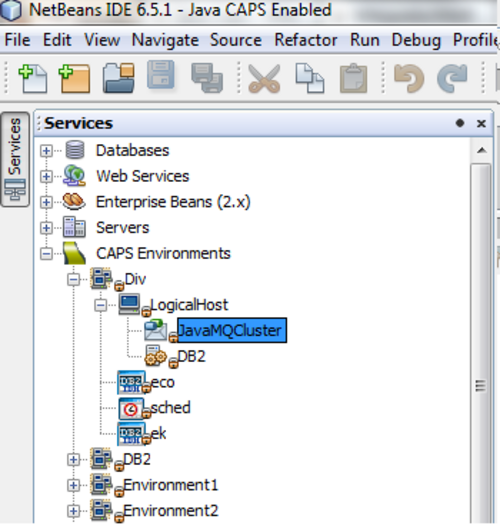Click the Div environment icon
Screen dimensions: 500x529
tap(102, 279)
